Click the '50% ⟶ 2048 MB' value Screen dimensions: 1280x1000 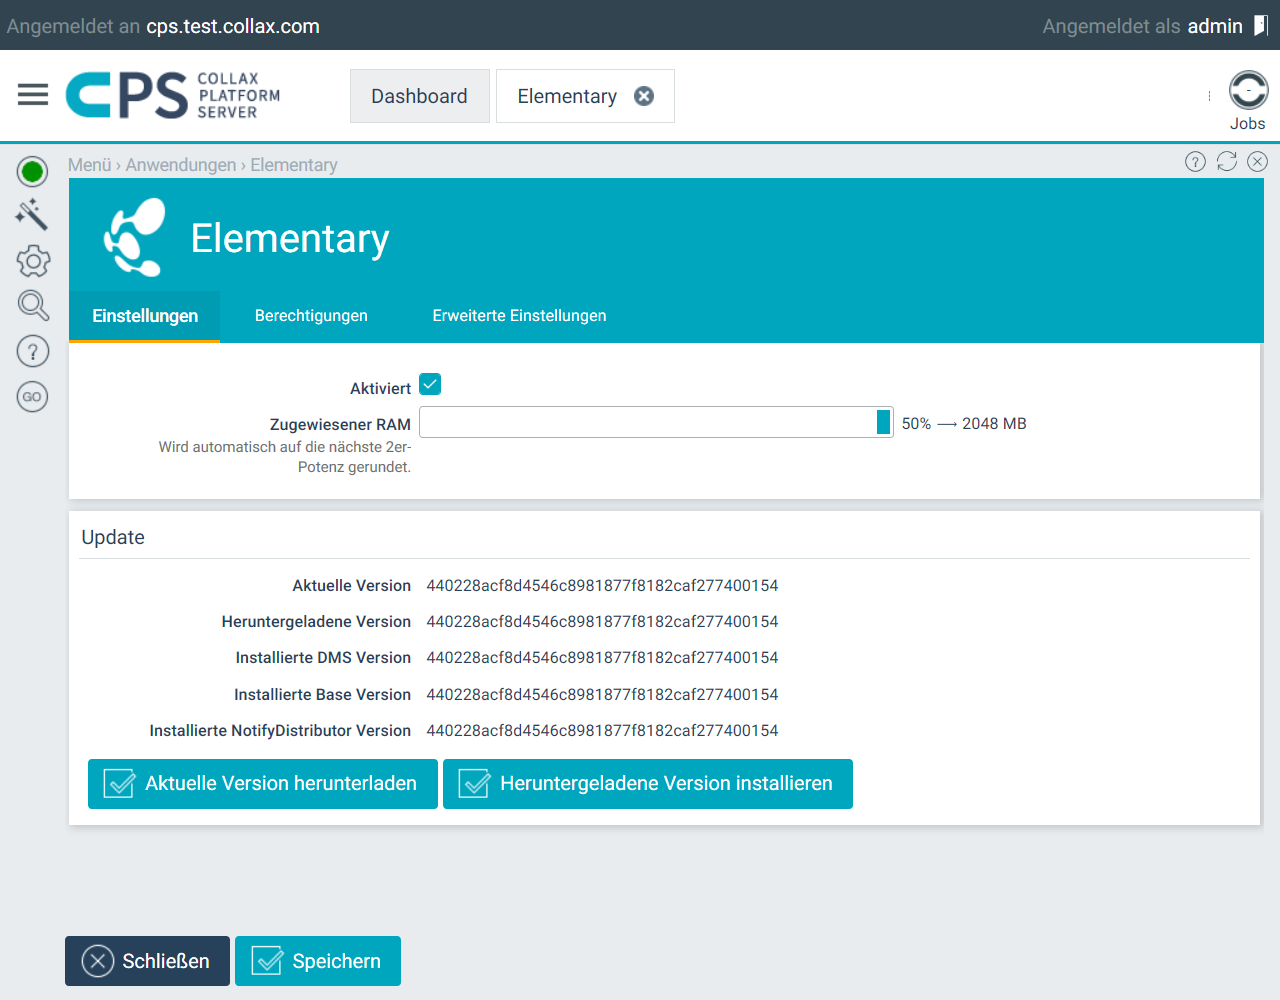click(x=964, y=424)
